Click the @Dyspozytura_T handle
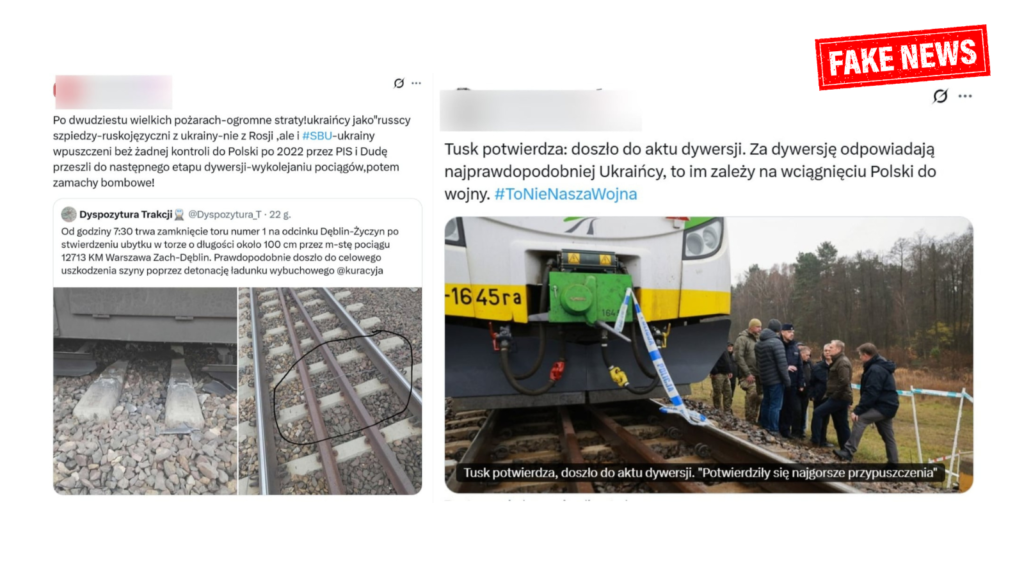The height and width of the screenshot is (576, 1024). [225, 214]
